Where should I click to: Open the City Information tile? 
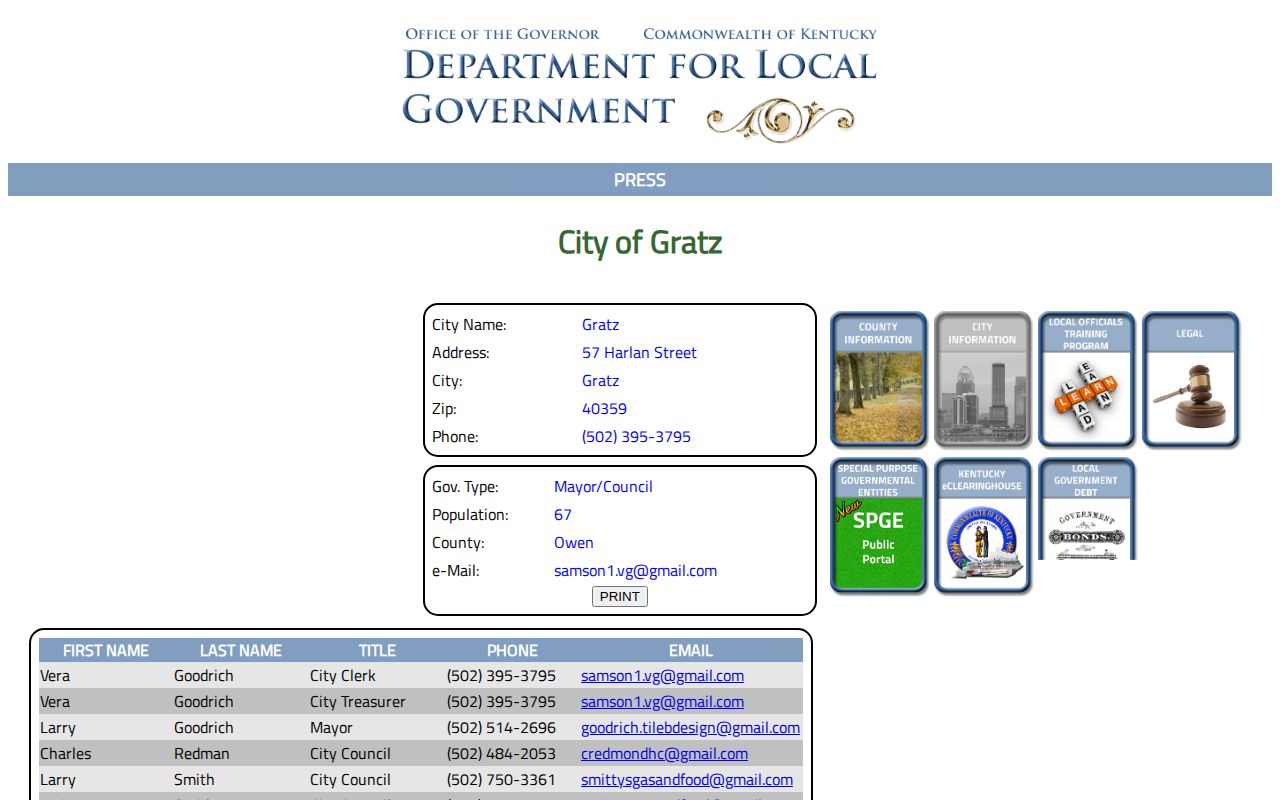click(x=982, y=379)
